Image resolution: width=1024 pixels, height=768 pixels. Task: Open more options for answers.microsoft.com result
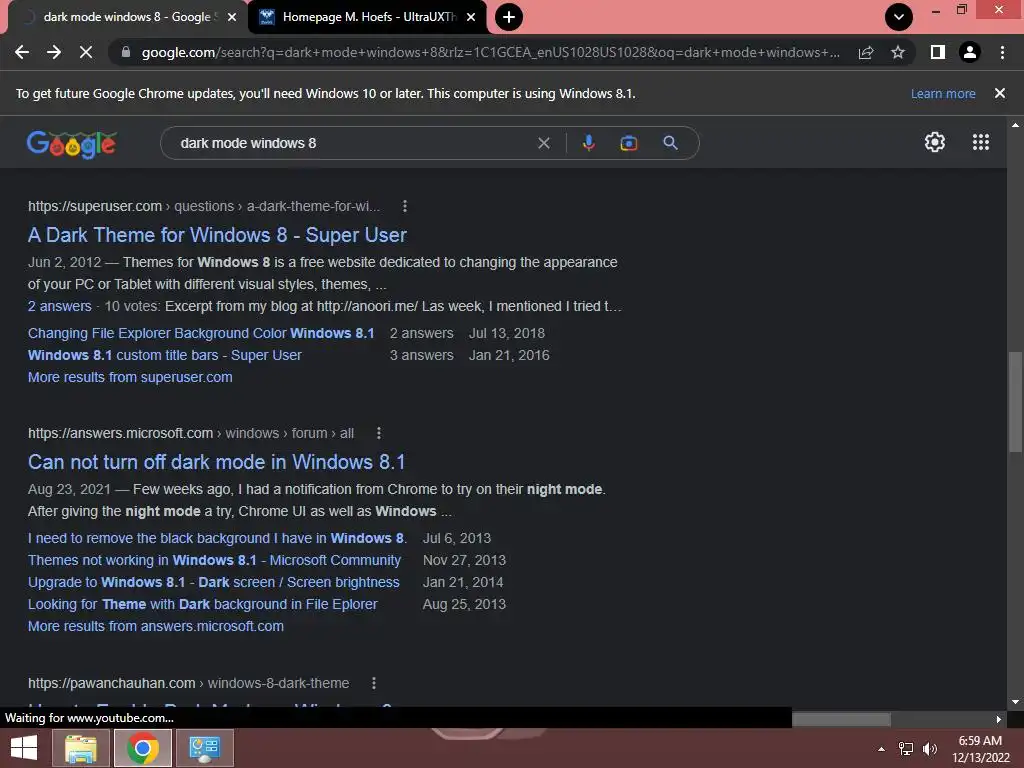tap(379, 433)
